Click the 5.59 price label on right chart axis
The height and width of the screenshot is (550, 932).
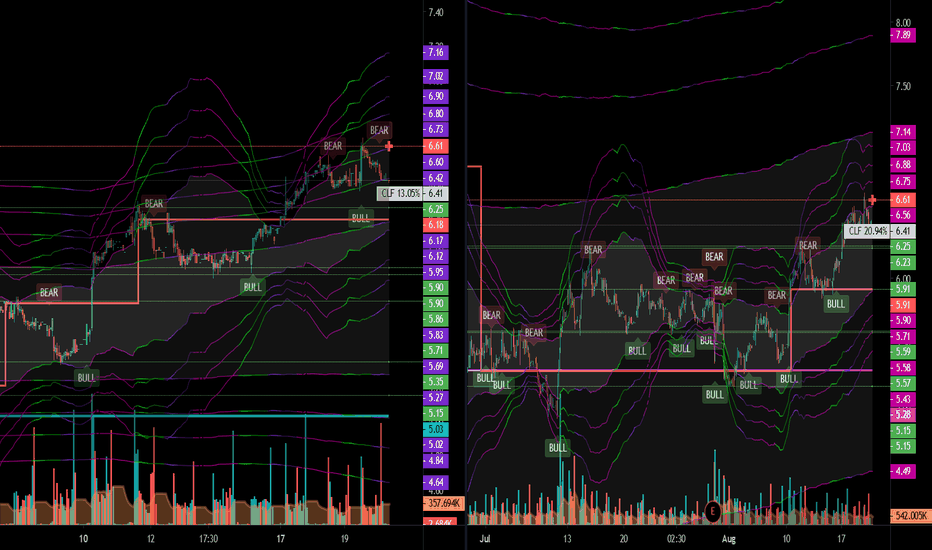pyautogui.click(x=903, y=351)
